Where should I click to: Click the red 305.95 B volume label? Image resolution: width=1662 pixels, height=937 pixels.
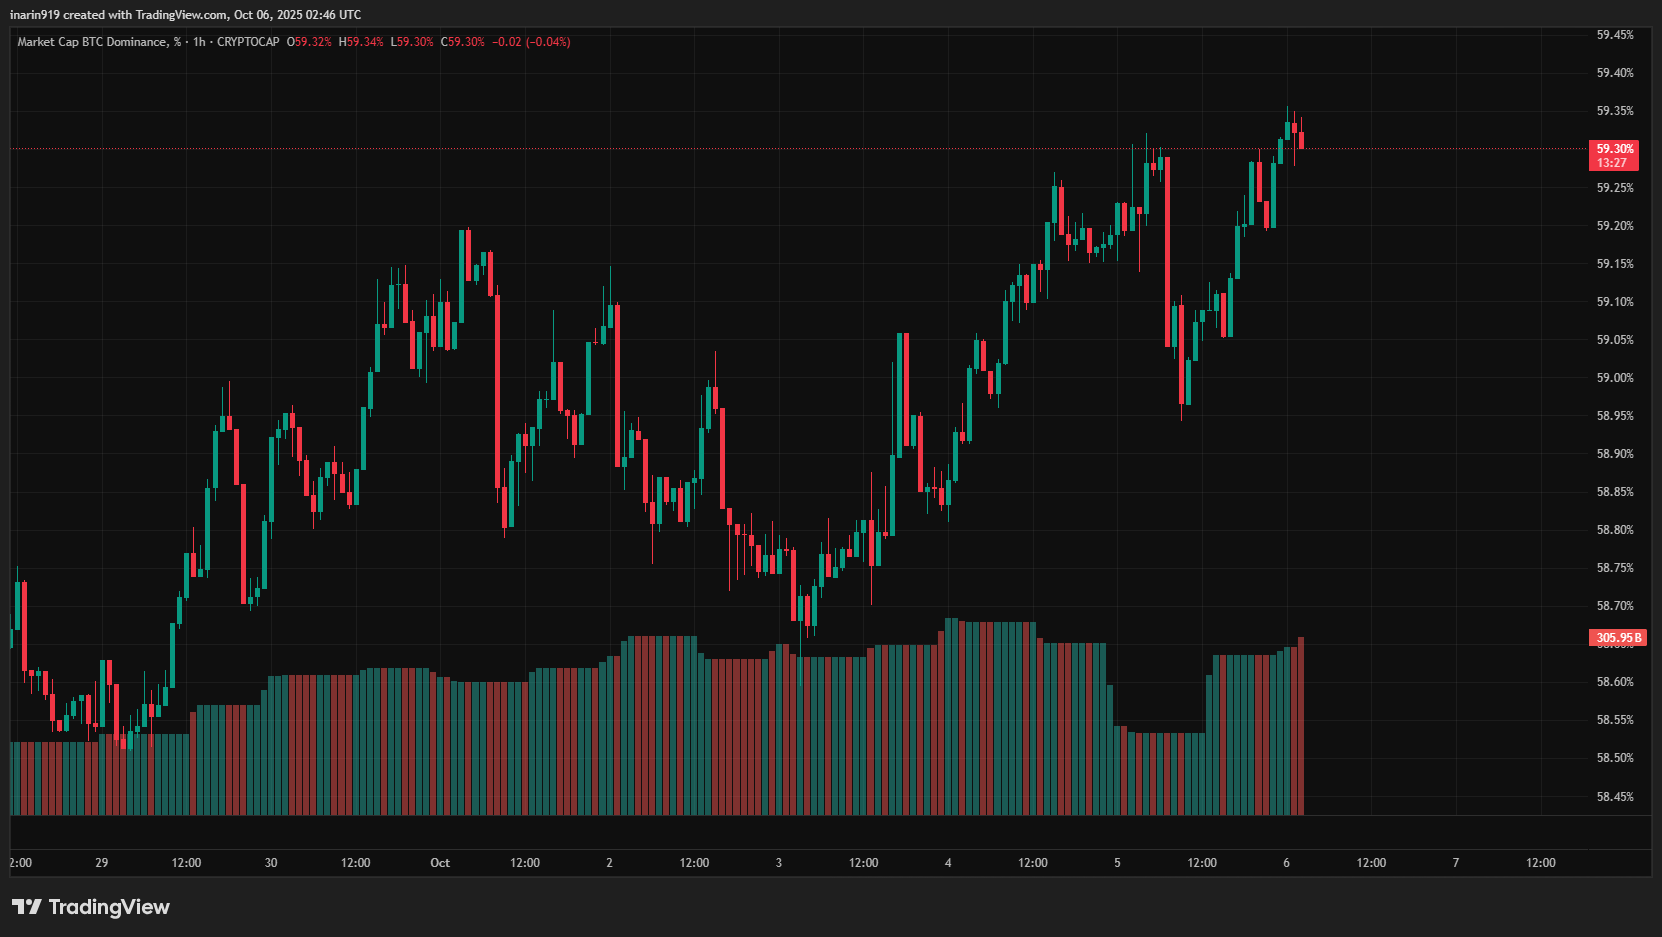1617,638
